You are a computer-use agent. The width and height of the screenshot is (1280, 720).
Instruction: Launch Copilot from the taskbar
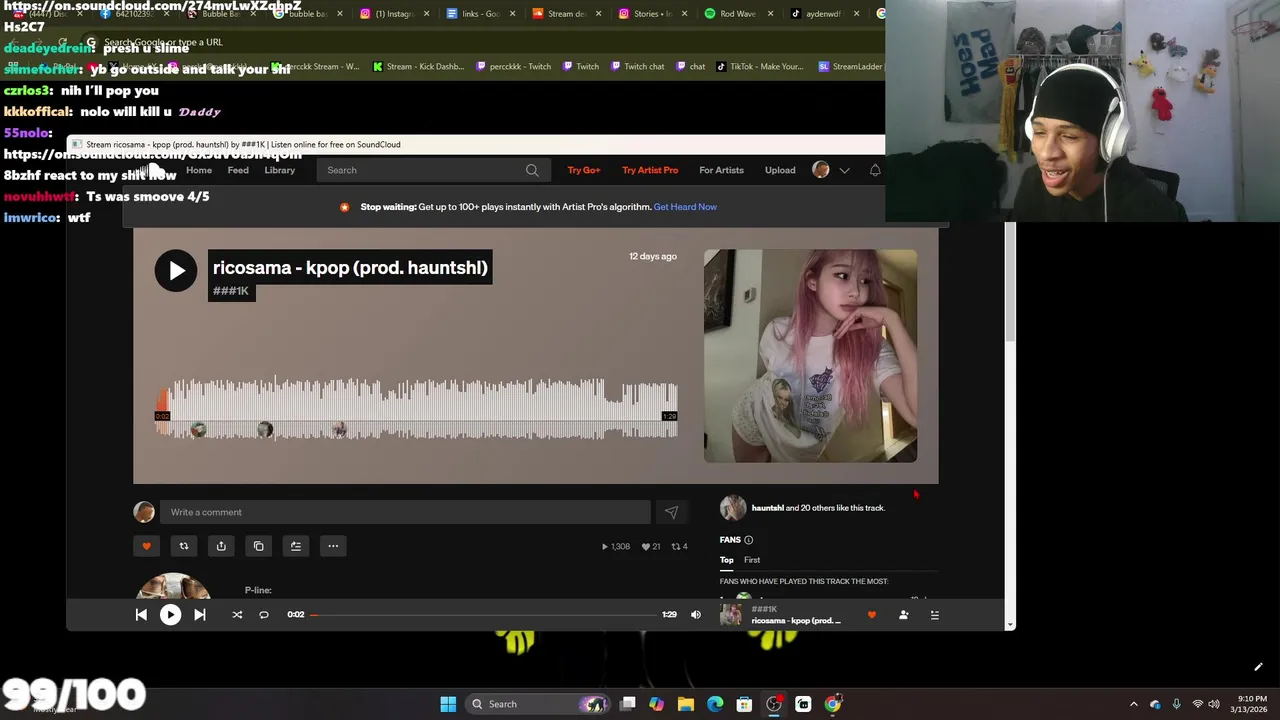(x=656, y=704)
